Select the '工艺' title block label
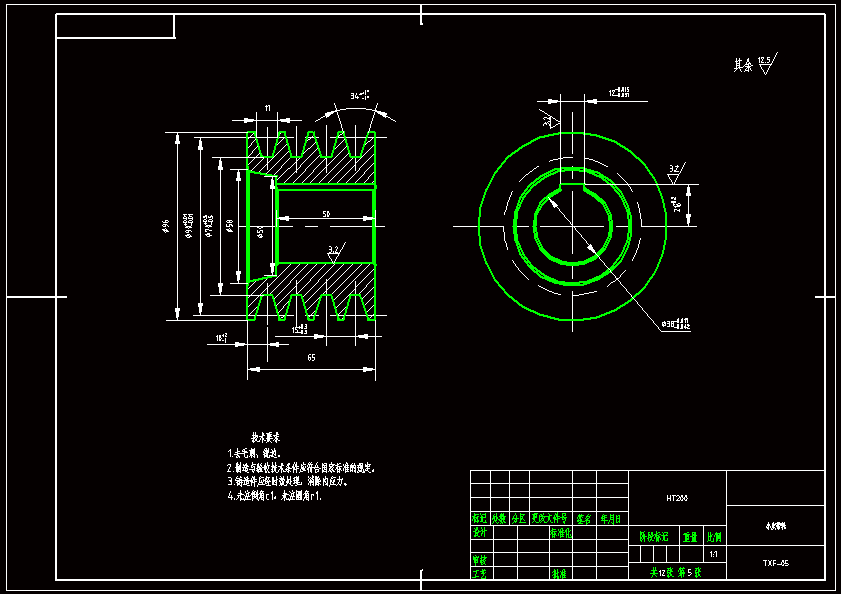This screenshot has width=841, height=594. coord(479,574)
